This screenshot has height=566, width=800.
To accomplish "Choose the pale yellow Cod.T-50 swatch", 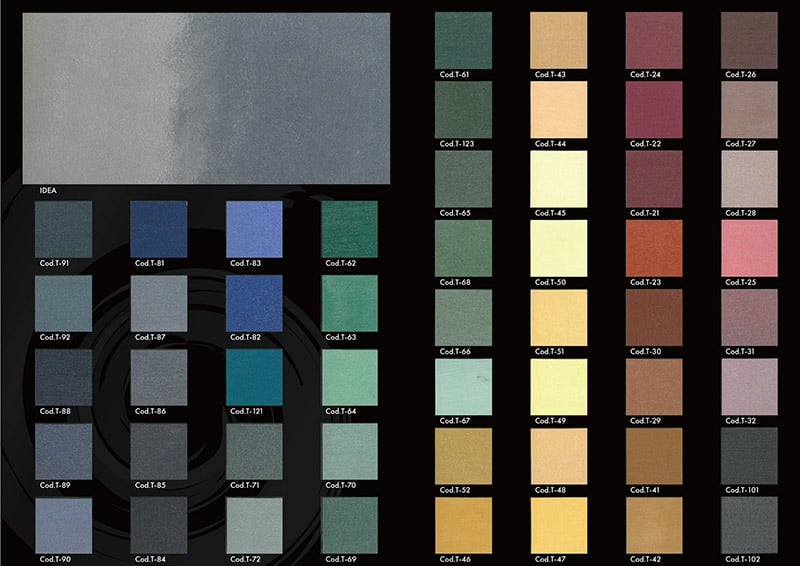I will [559, 249].
